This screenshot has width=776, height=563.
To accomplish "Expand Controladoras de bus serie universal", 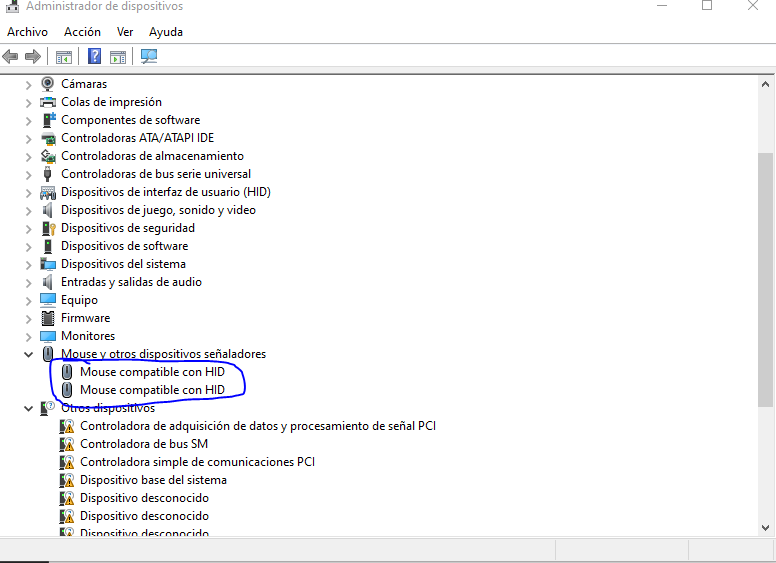I will [x=28, y=175].
